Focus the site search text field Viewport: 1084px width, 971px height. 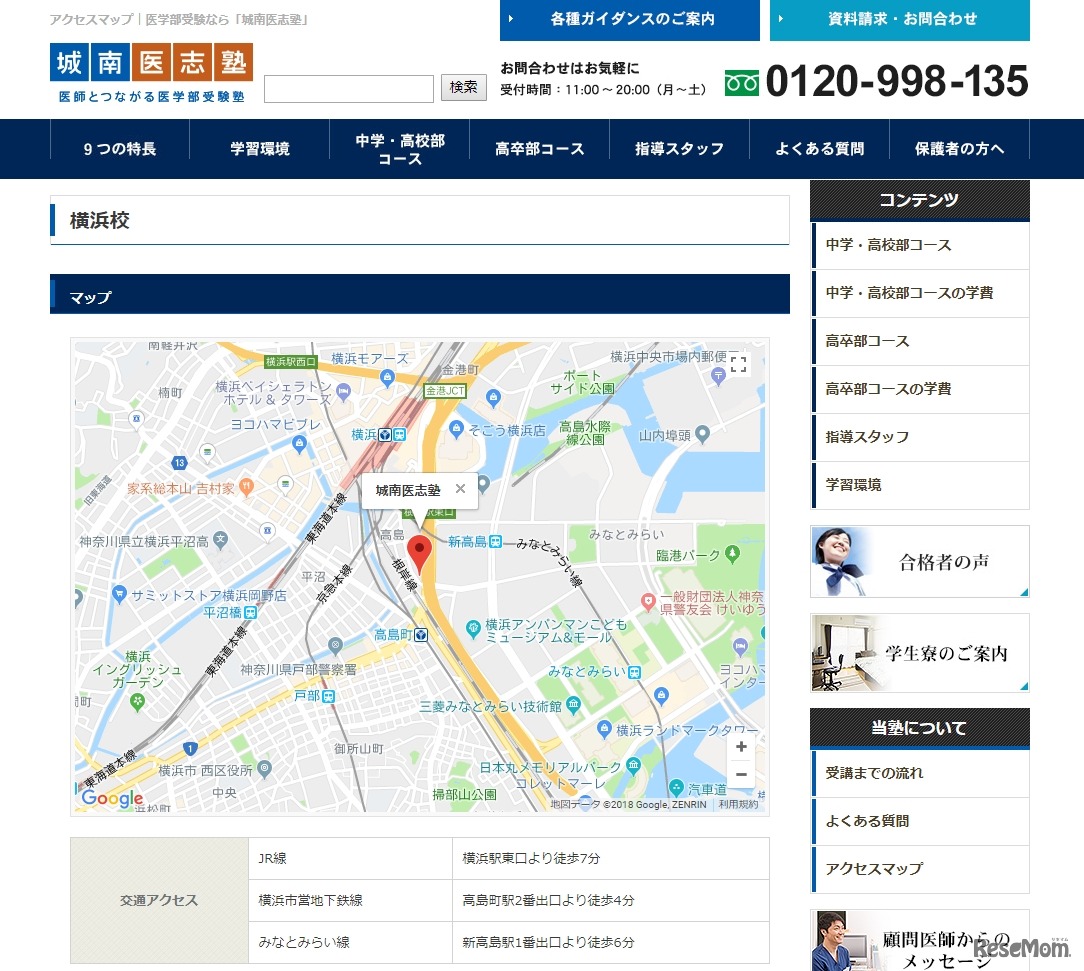point(348,89)
